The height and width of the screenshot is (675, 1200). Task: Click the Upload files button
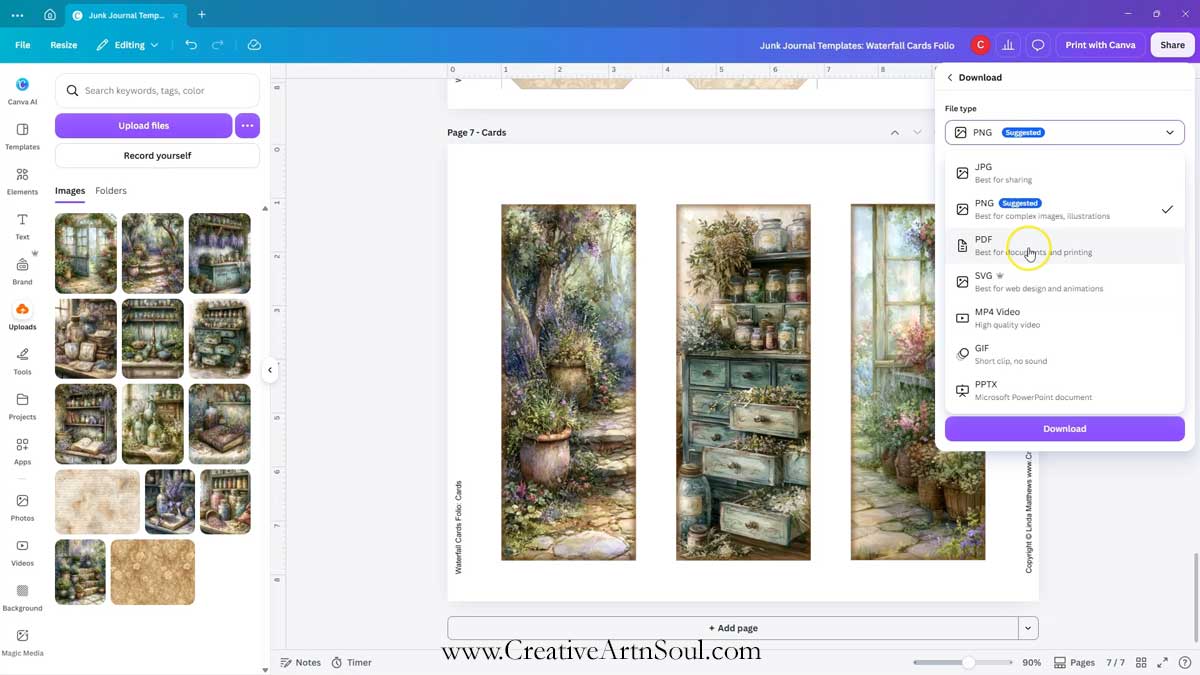[143, 126]
